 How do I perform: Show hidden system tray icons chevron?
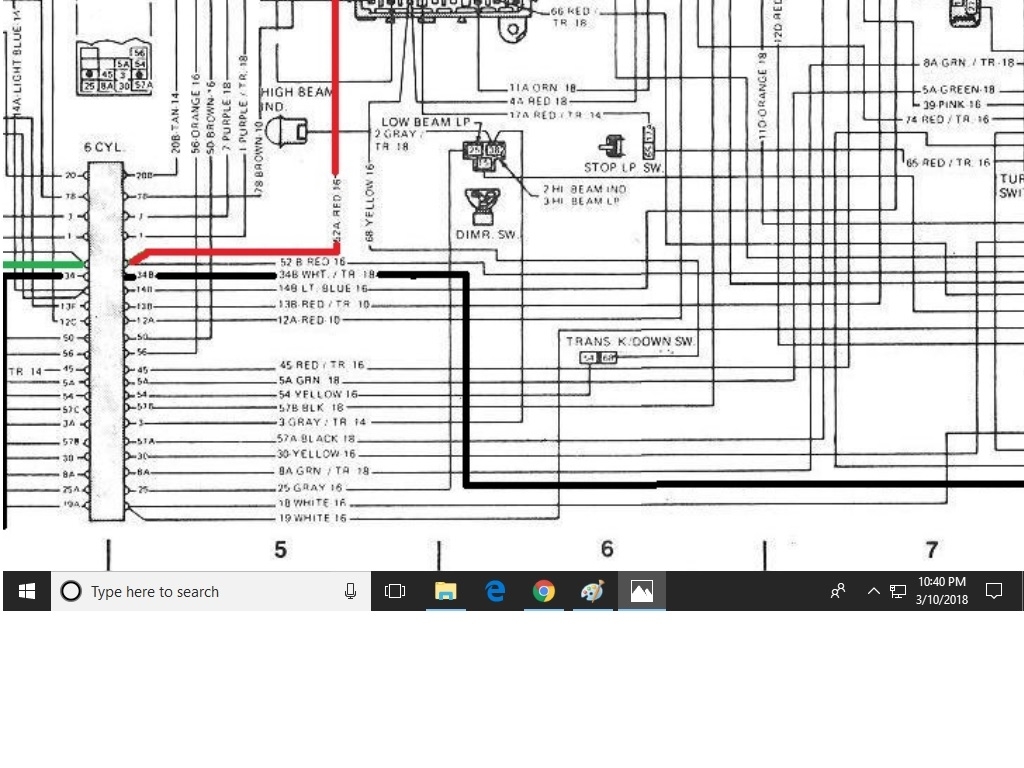click(x=873, y=592)
